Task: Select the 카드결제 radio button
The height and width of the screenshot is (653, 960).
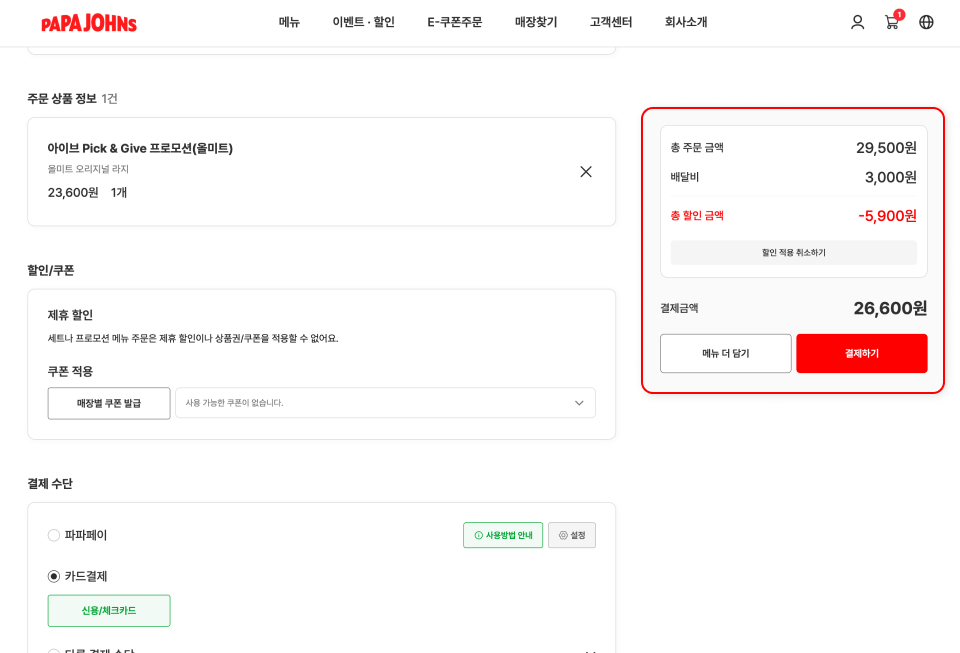Action: click(54, 576)
